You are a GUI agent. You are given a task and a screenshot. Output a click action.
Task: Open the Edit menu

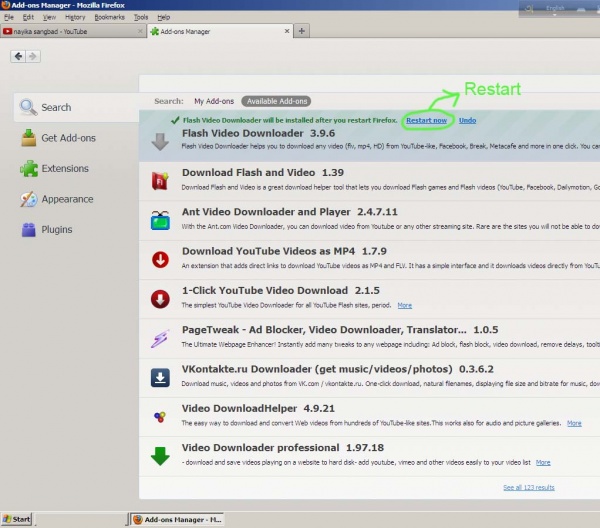[28, 17]
